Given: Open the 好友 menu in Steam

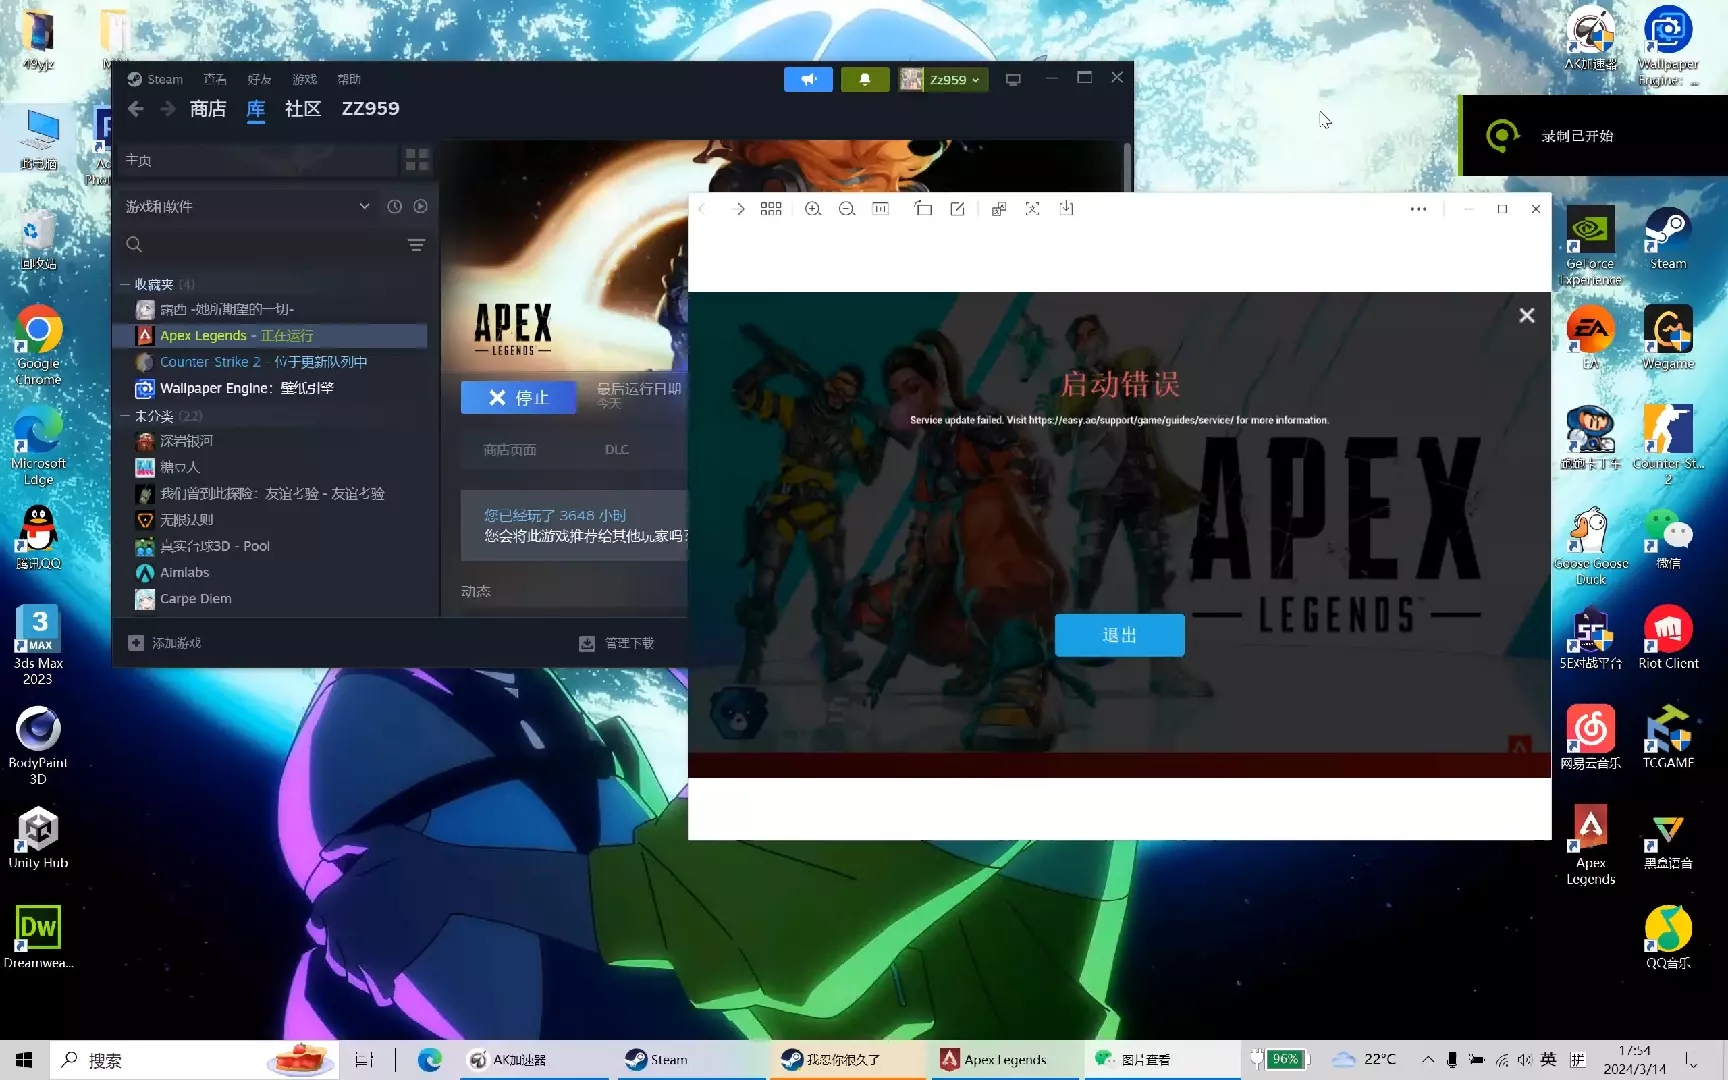Looking at the screenshot, I should coord(260,80).
